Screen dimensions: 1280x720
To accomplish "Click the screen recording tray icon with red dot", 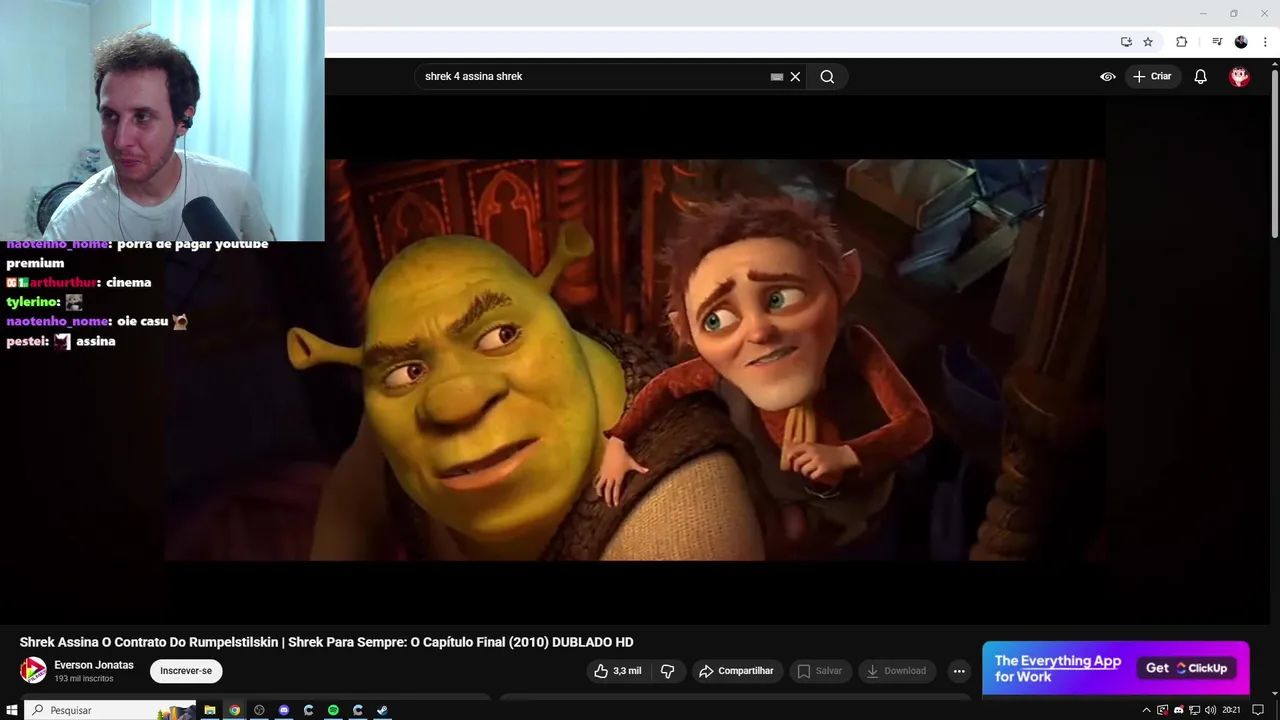I will (x=1163, y=710).
